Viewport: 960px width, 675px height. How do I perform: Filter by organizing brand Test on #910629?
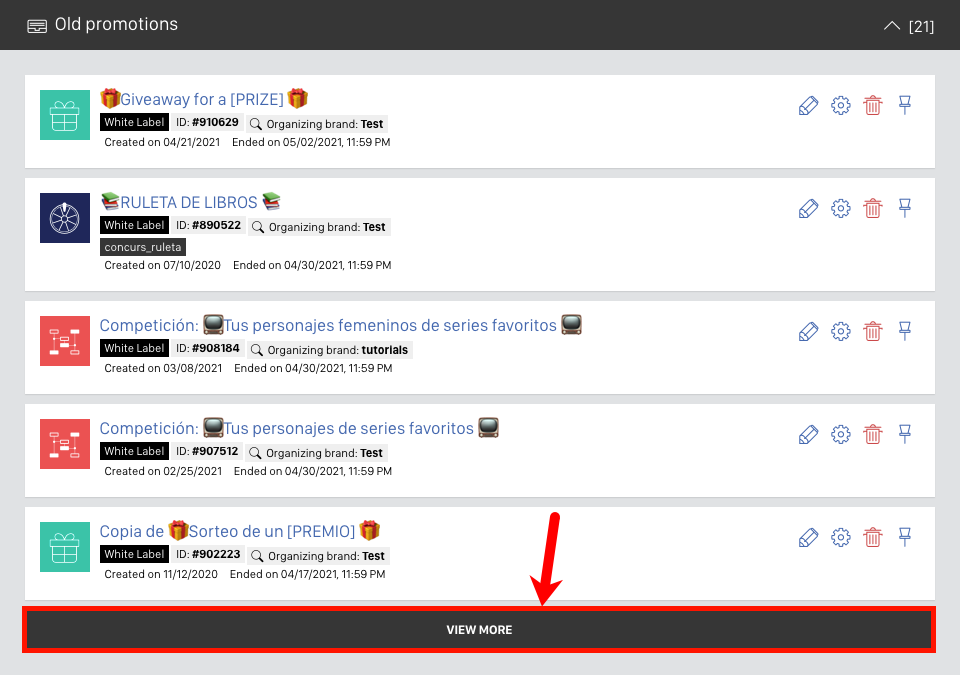[317, 124]
